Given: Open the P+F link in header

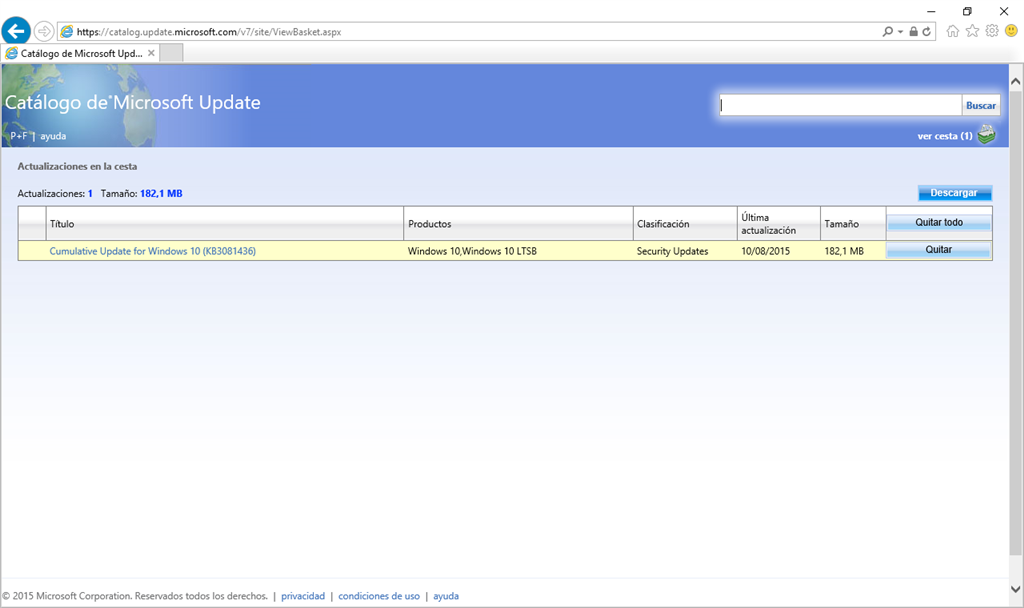Looking at the screenshot, I should click(x=19, y=136).
